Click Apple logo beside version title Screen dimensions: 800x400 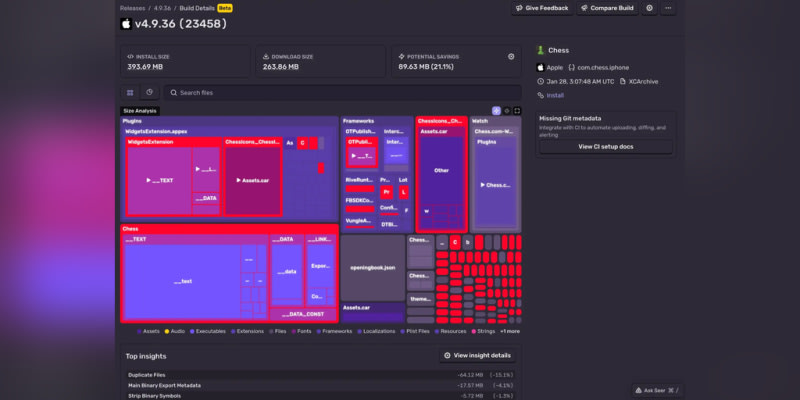click(x=126, y=24)
